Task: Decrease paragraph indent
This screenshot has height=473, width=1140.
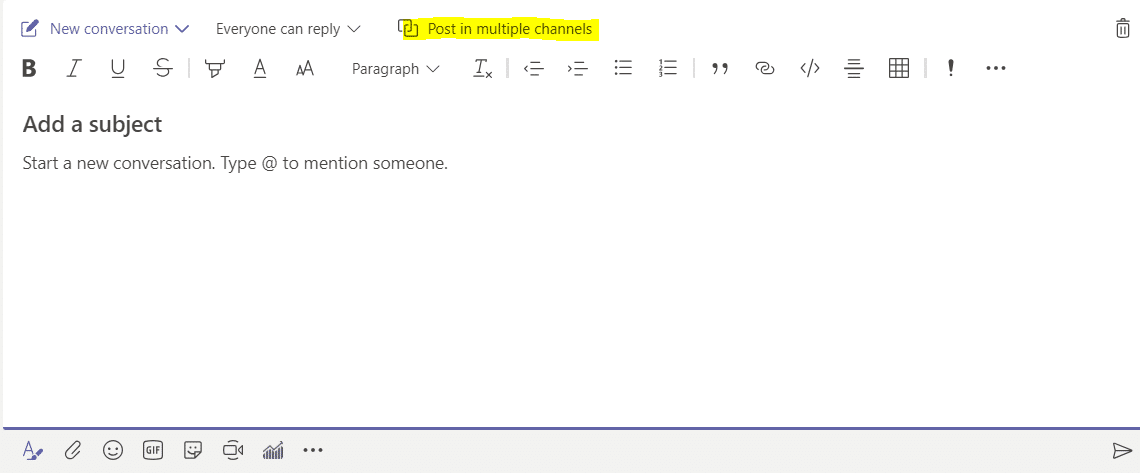Action: (534, 68)
